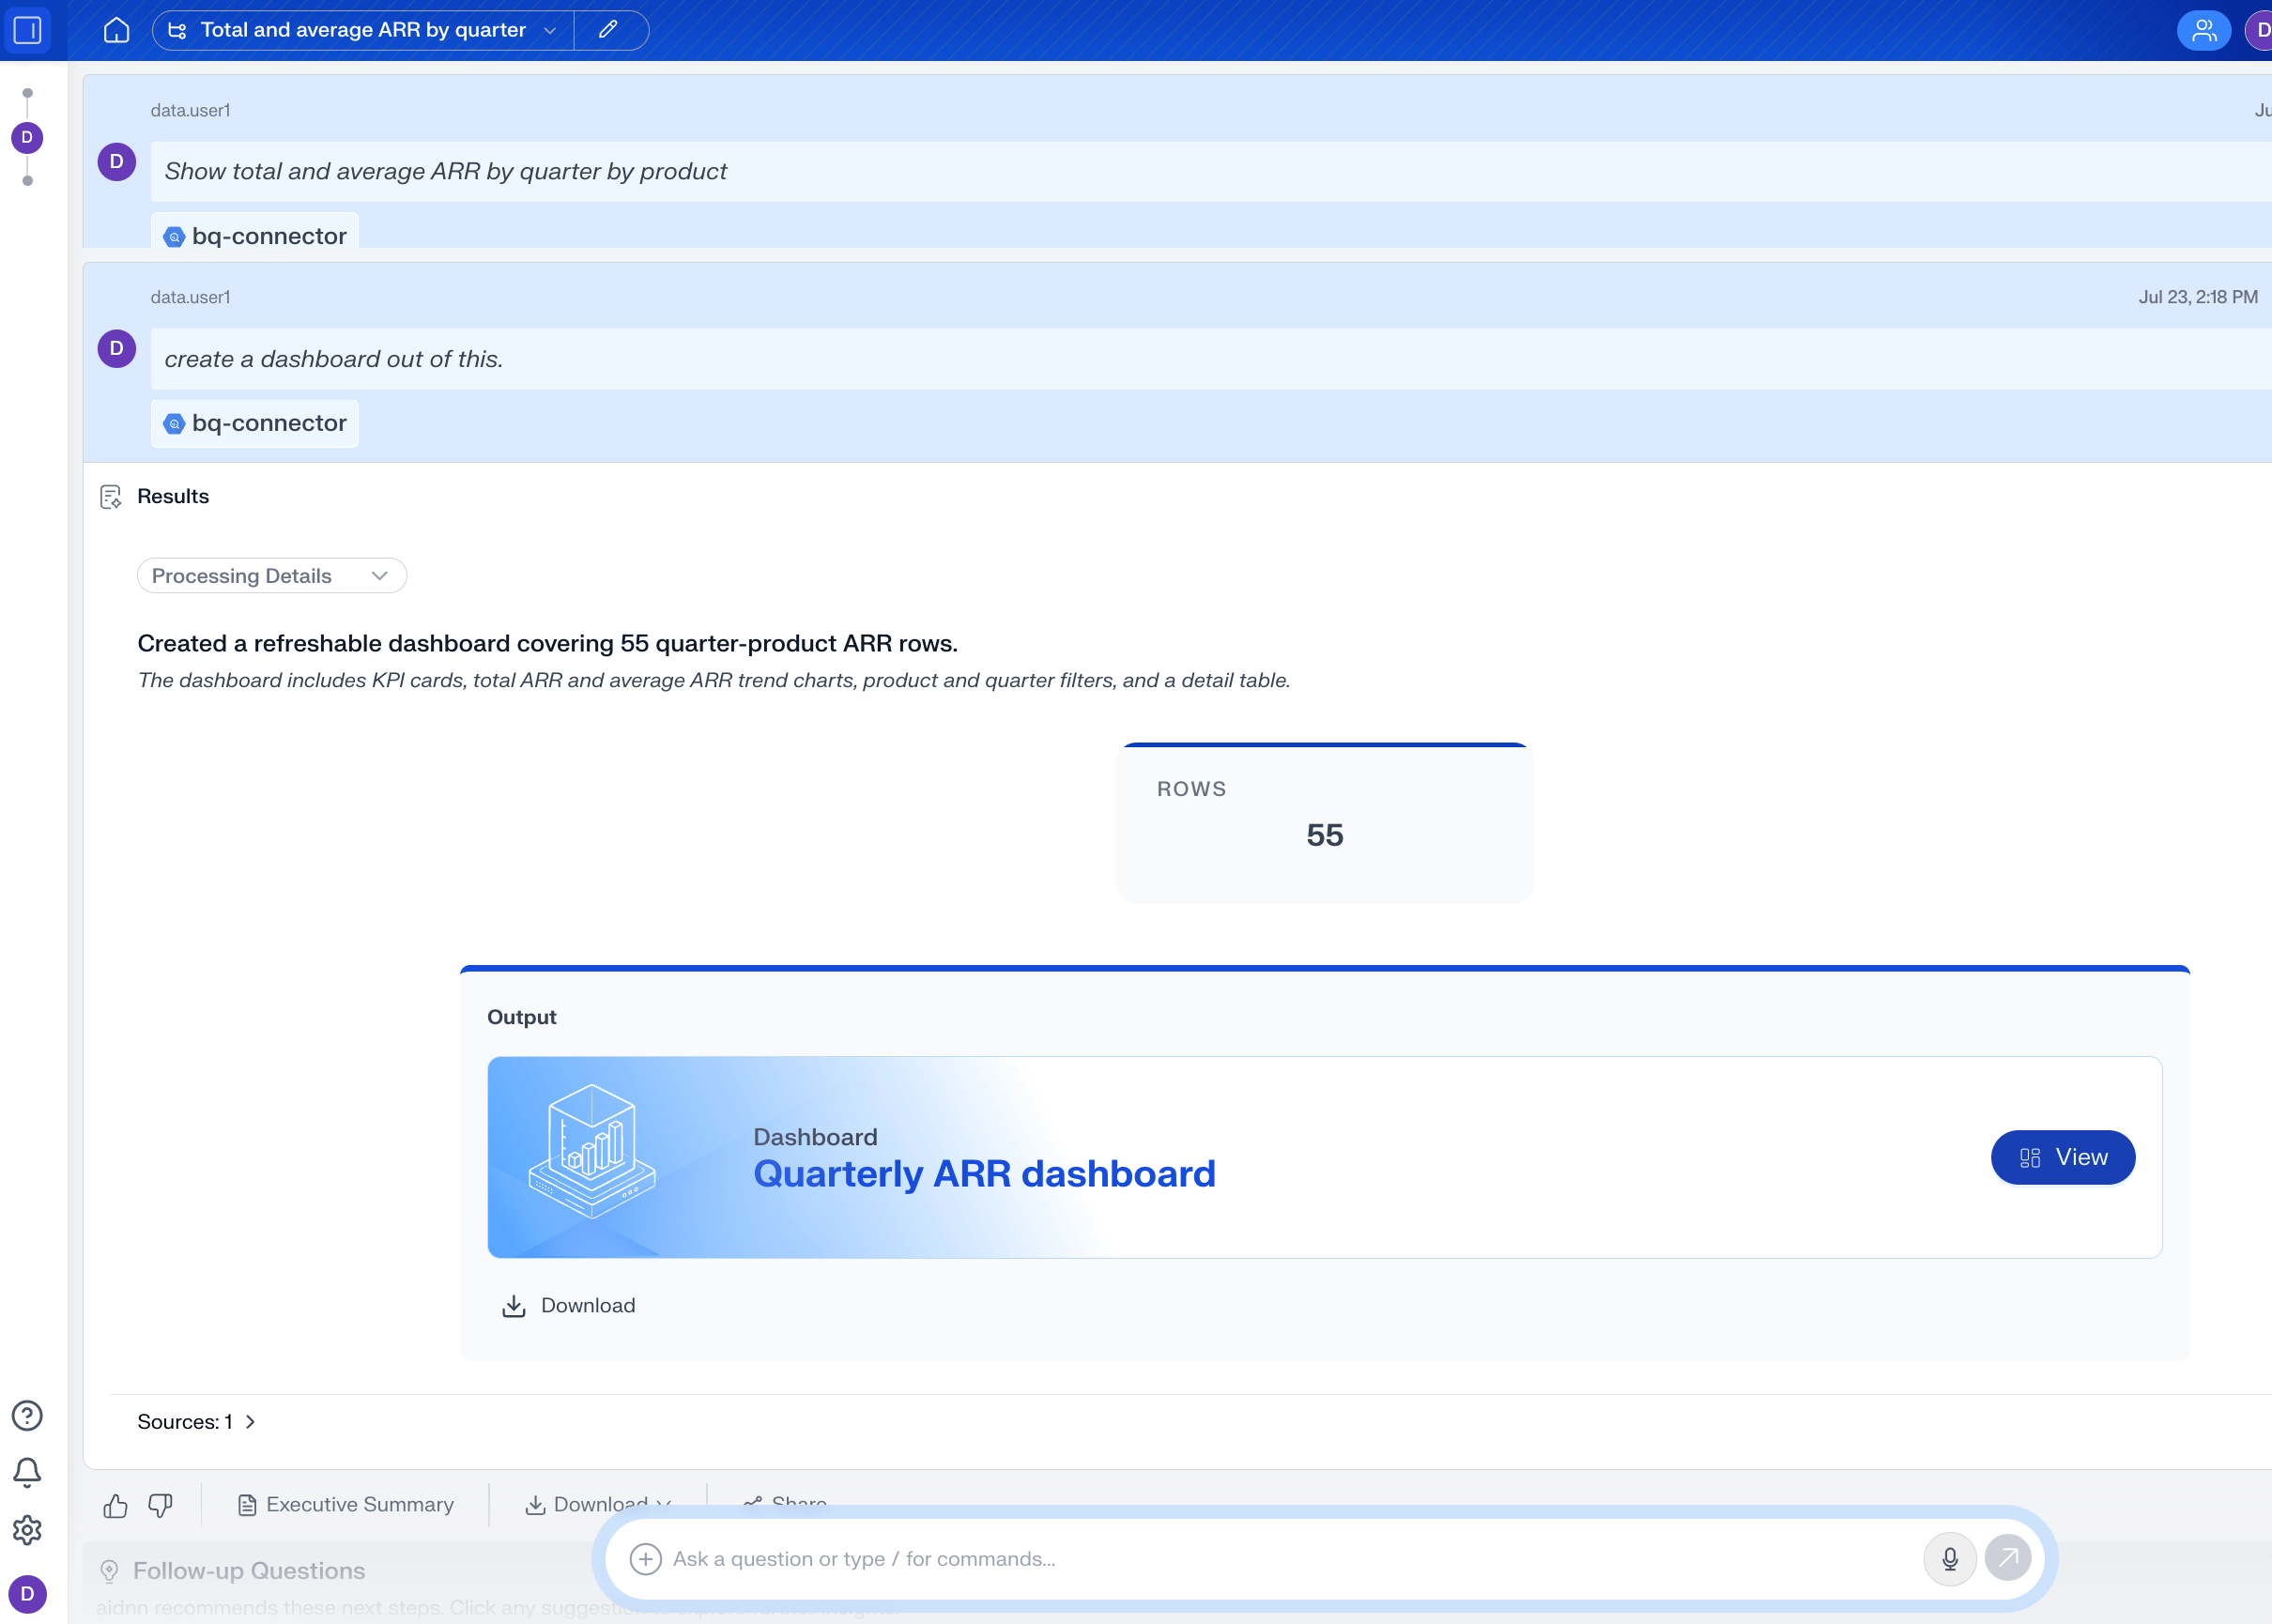Image resolution: width=2272 pixels, height=1624 pixels.
Task: Download the output from the Output card
Action: pyautogui.click(x=568, y=1306)
